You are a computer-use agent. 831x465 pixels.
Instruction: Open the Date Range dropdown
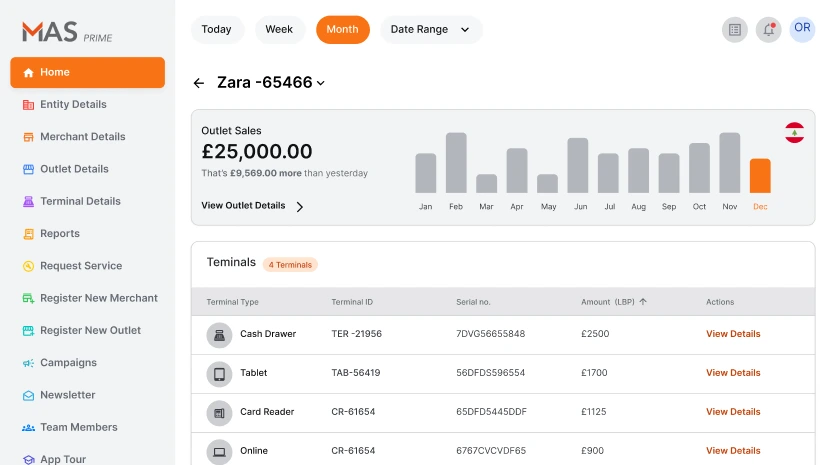(430, 30)
